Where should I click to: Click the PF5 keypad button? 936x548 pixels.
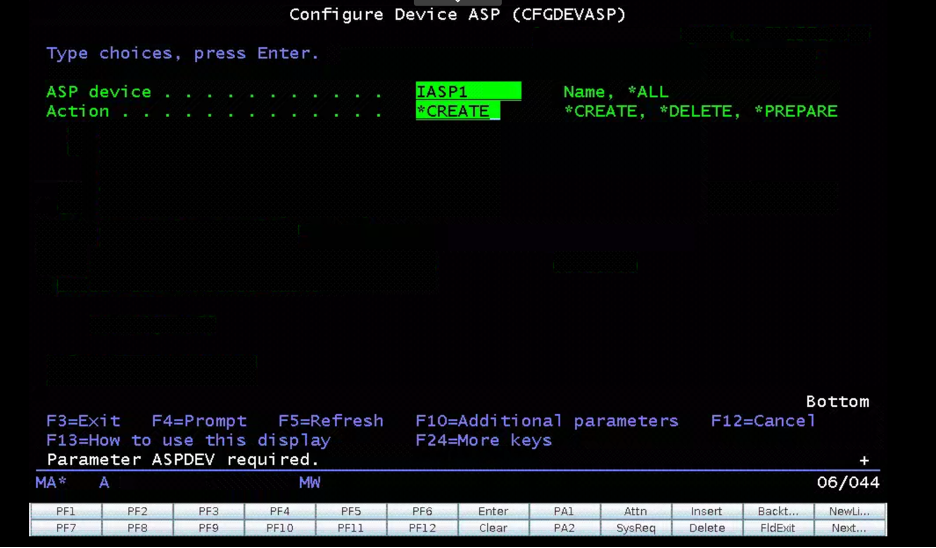(x=351, y=511)
